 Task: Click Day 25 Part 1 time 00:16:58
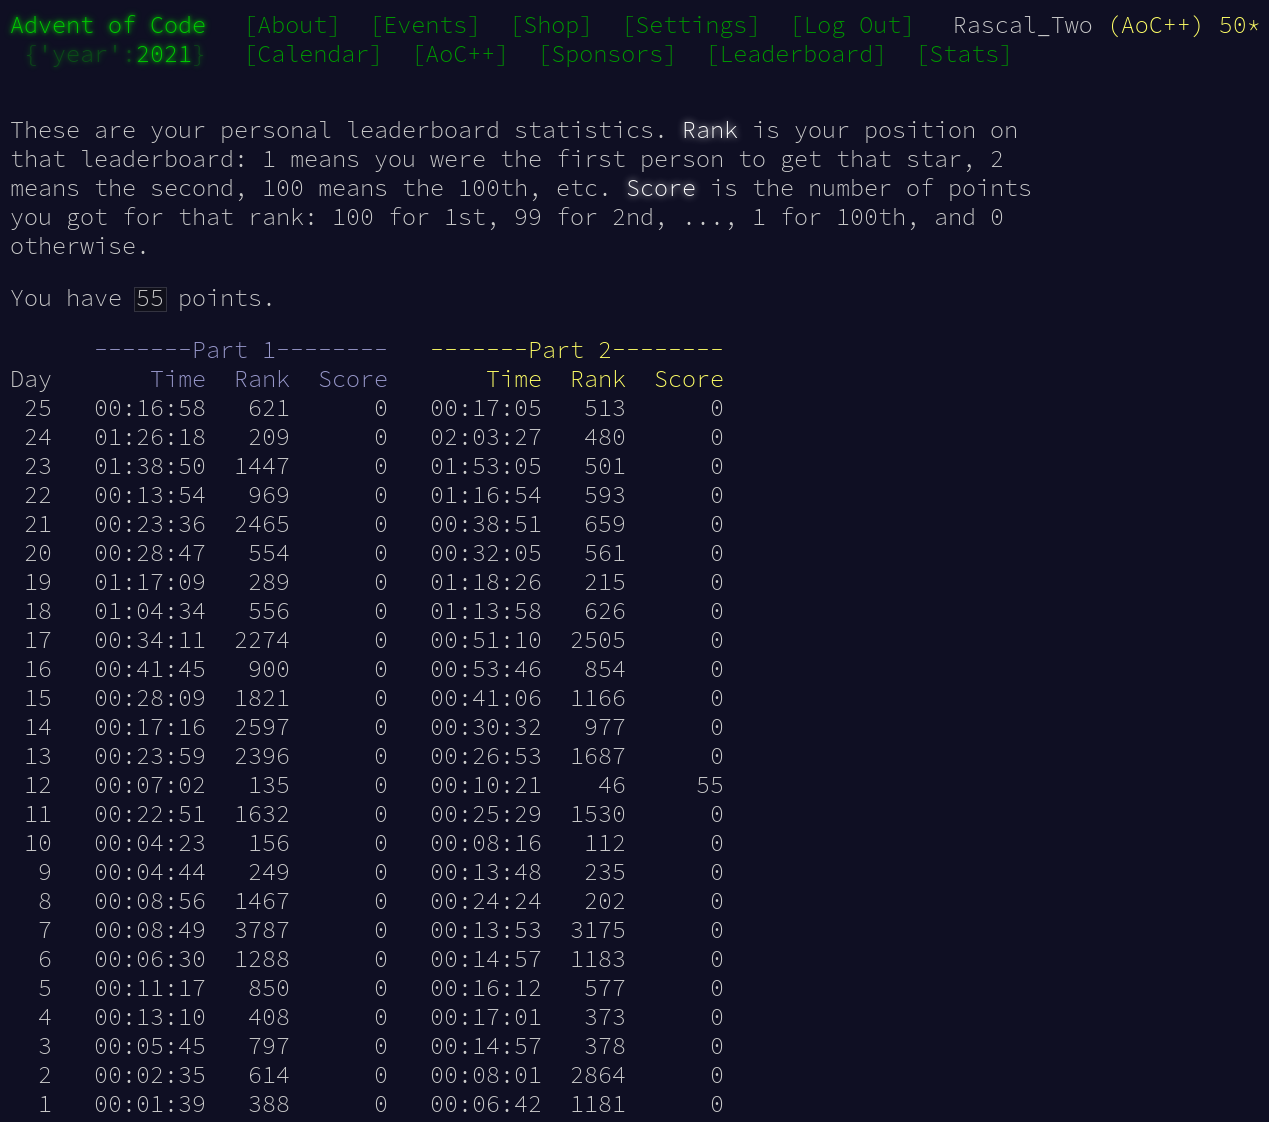150,408
